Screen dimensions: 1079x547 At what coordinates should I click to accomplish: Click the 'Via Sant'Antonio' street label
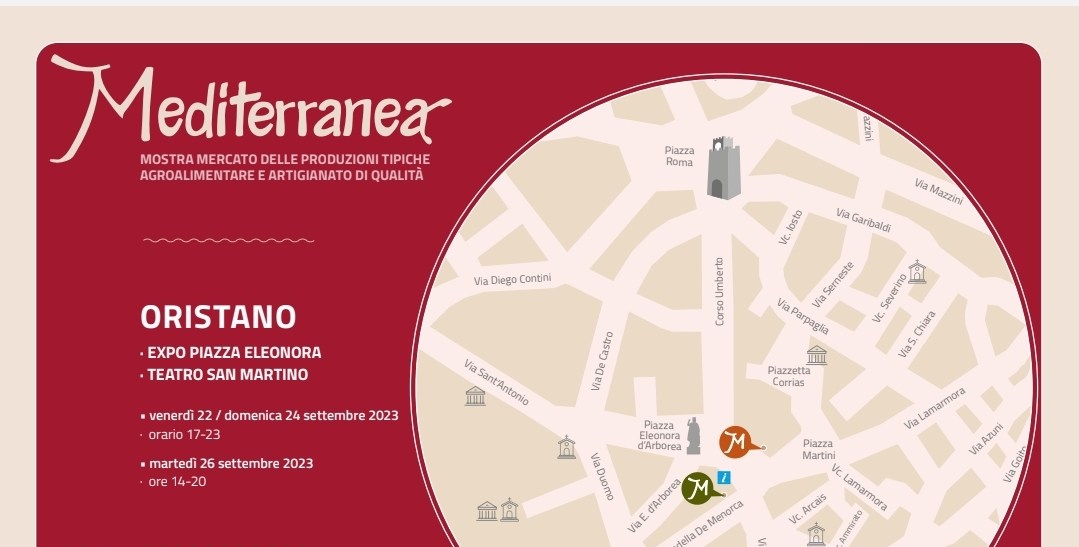tap(496, 382)
